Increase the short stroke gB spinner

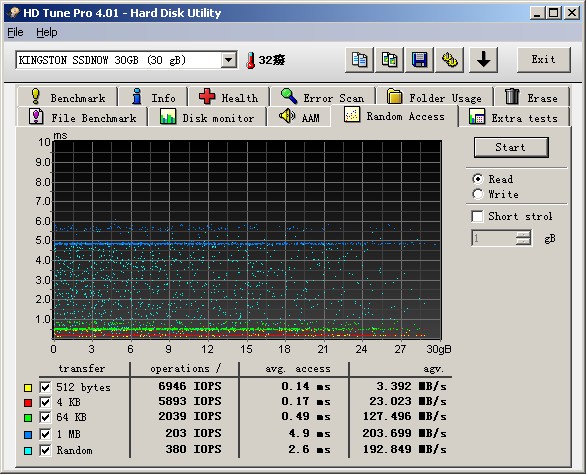click(523, 234)
